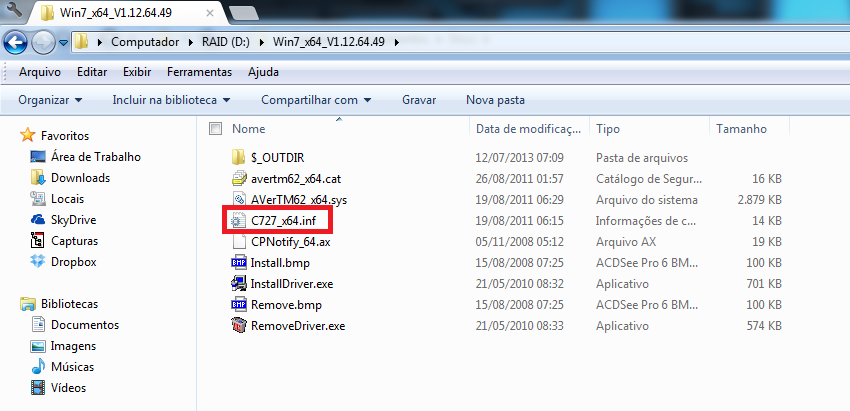Click the greyed Forward arrow button

(x=43, y=42)
